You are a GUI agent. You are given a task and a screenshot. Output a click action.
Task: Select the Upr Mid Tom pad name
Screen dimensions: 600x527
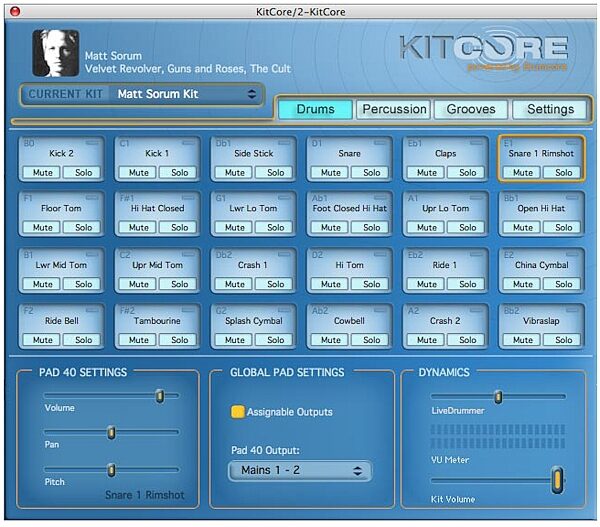point(157,265)
